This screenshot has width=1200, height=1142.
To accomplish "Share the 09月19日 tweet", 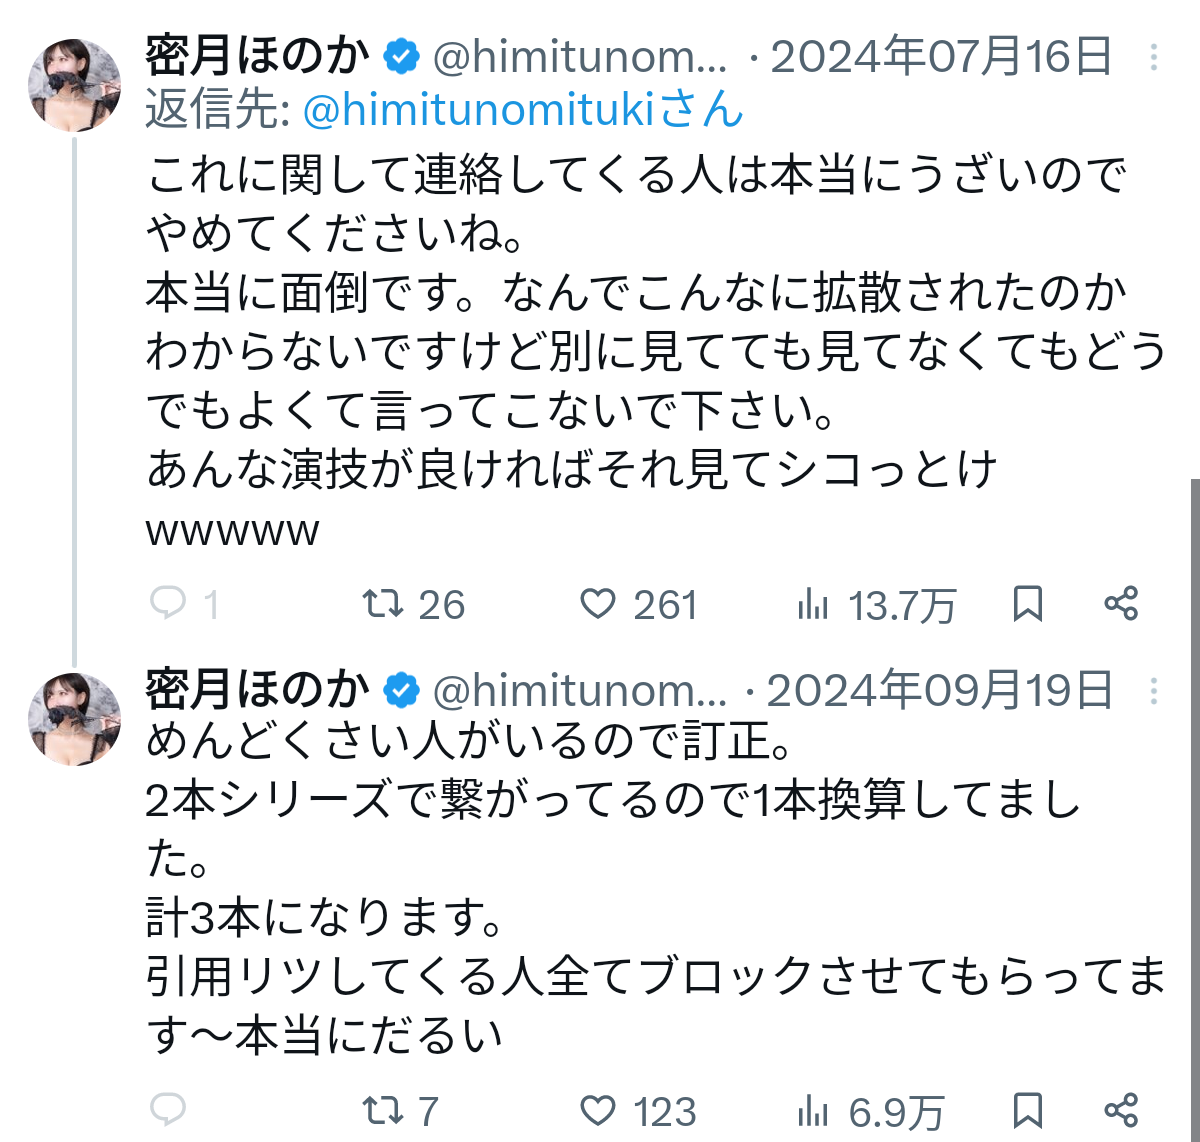I will pyautogui.click(x=1121, y=1109).
